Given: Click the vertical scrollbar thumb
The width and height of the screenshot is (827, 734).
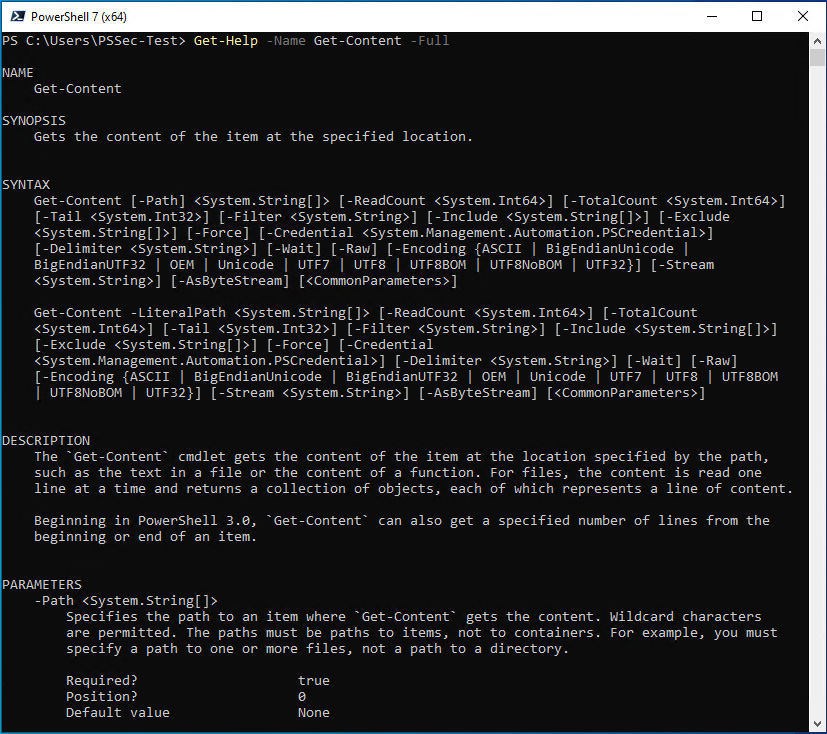Looking at the screenshot, I should tap(817, 57).
